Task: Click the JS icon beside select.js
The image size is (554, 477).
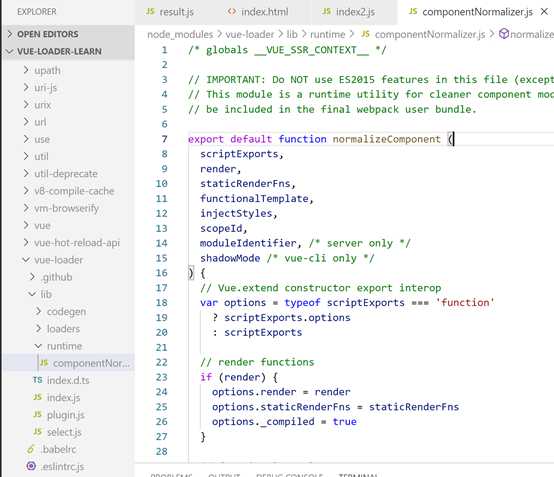Action: (x=38, y=431)
